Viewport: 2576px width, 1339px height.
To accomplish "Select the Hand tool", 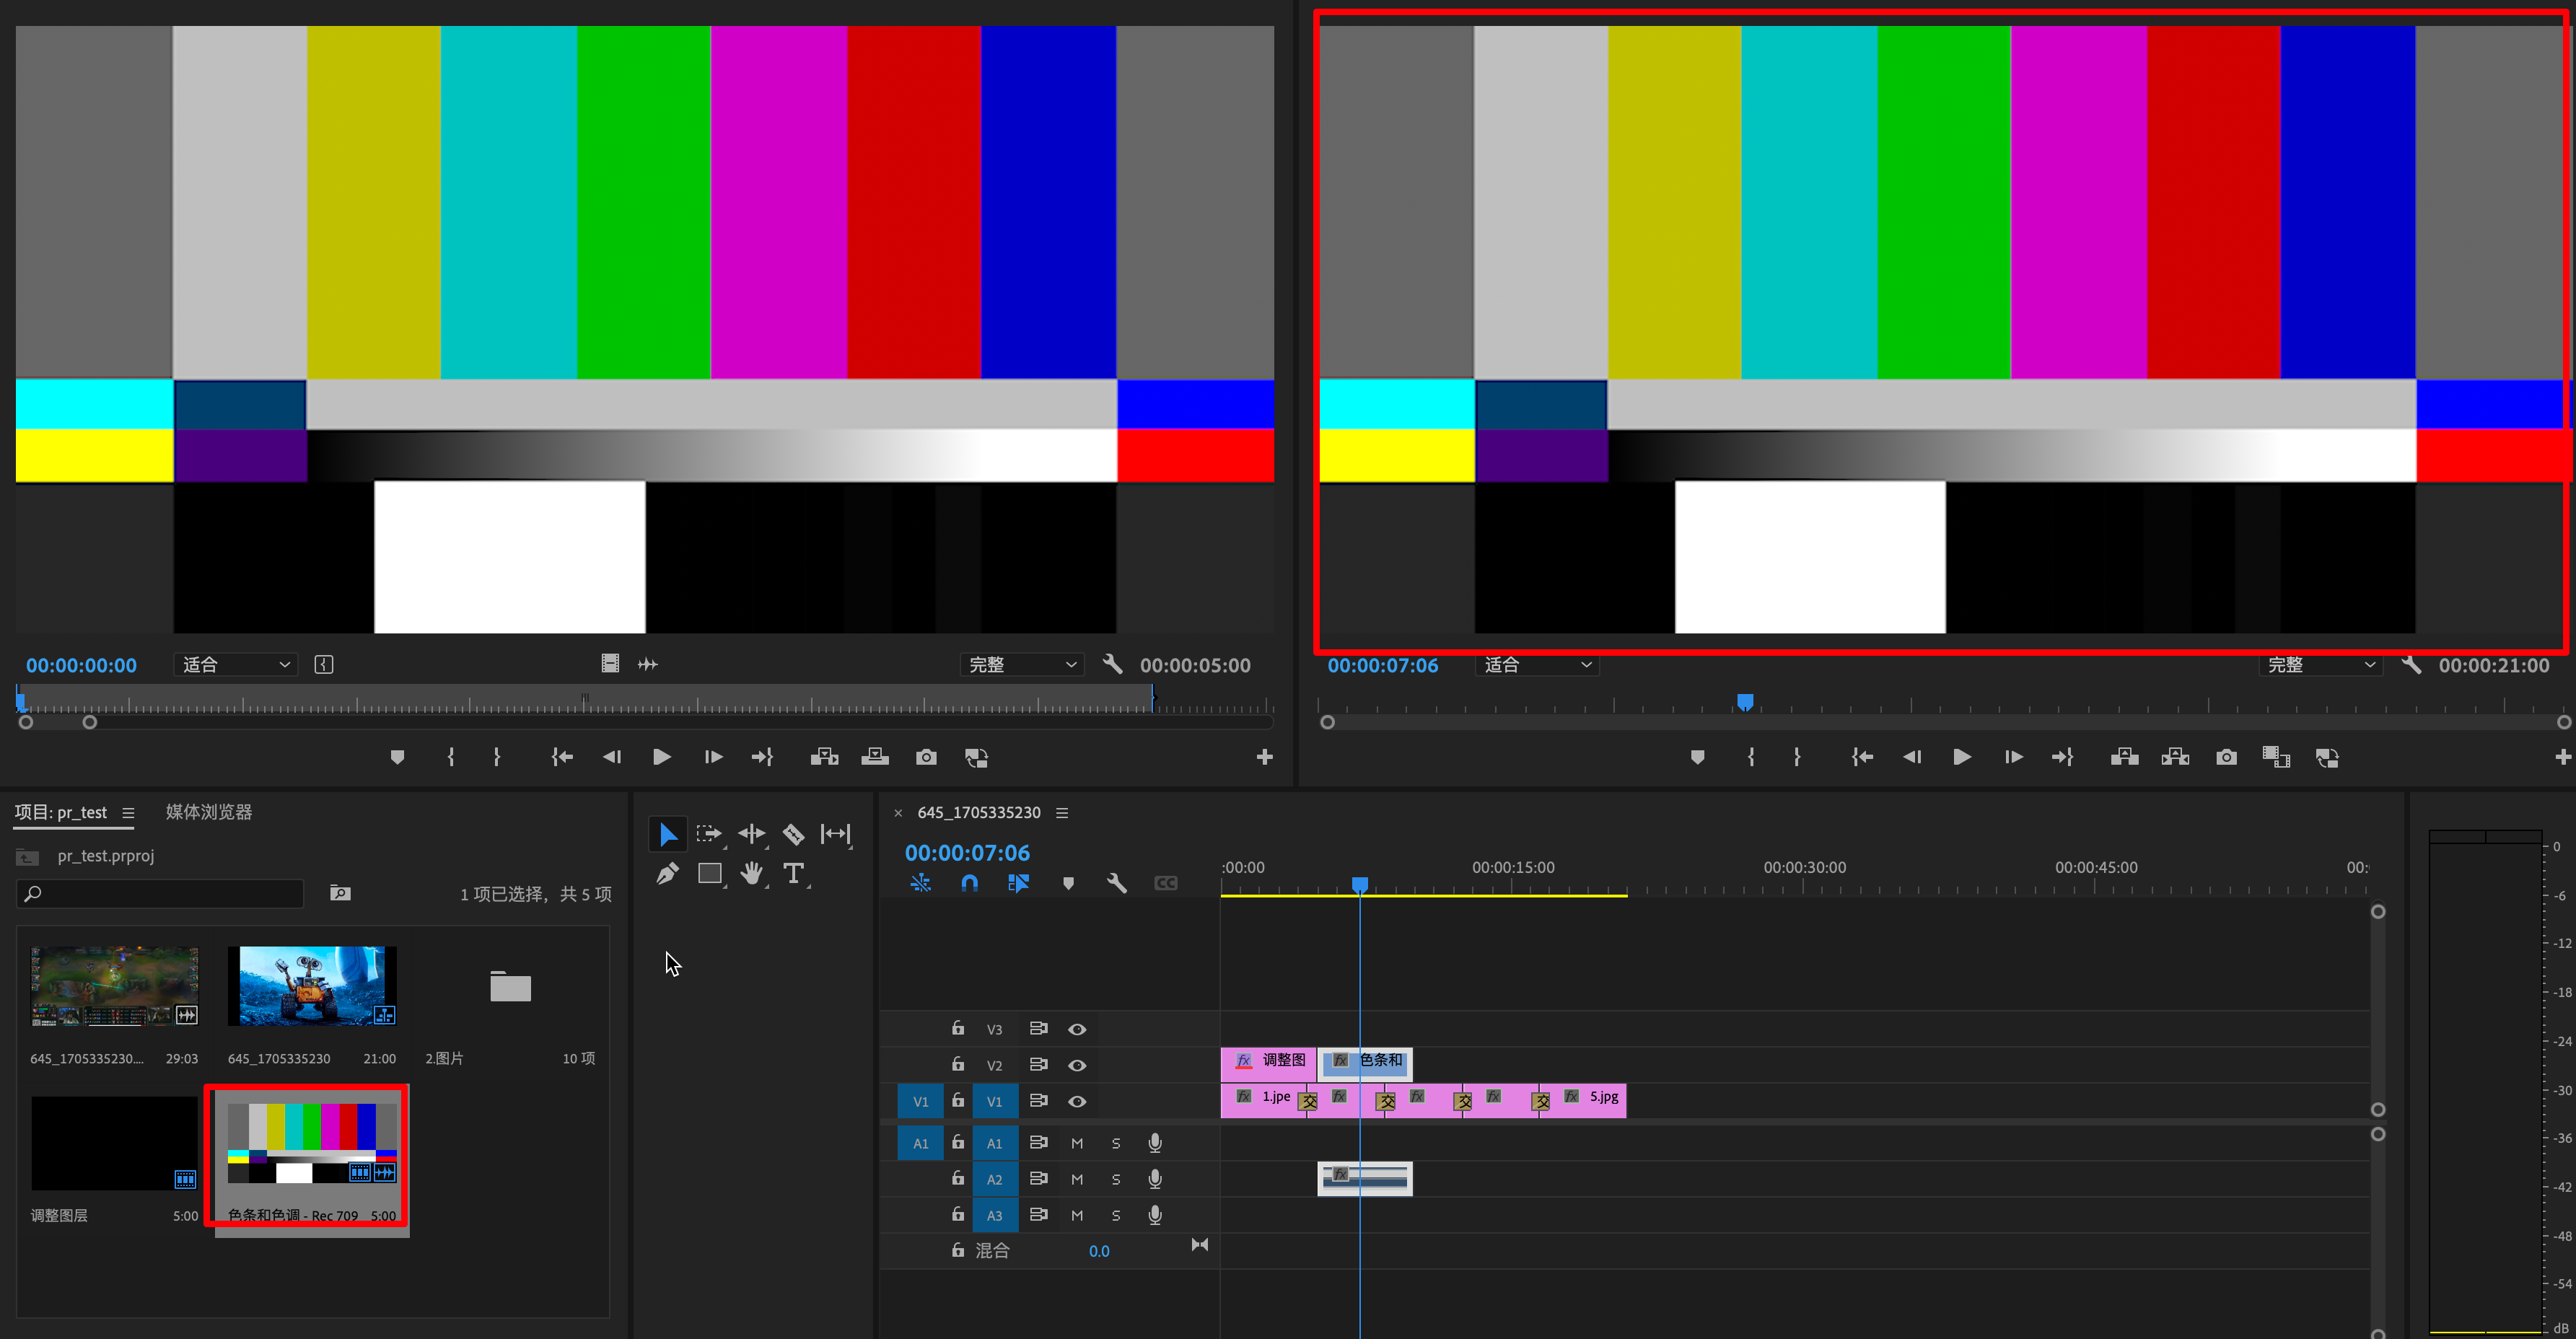I will pyautogui.click(x=752, y=874).
